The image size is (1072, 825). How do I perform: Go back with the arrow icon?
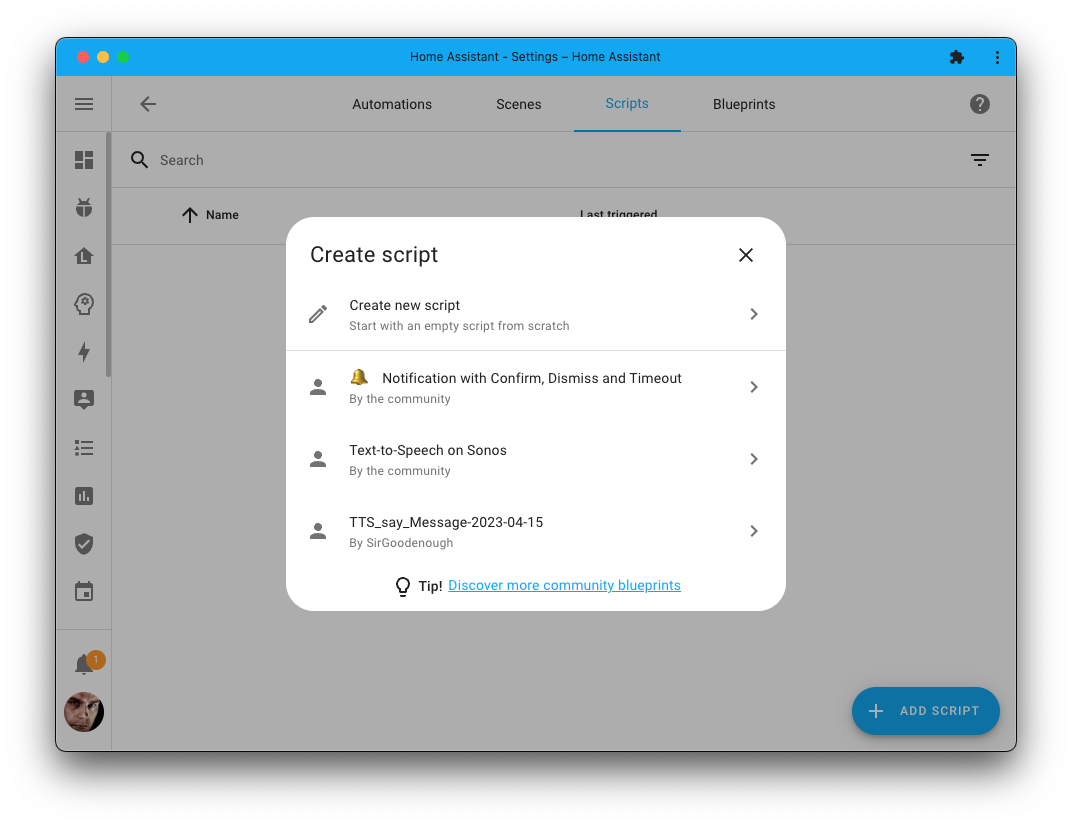[148, 104]
